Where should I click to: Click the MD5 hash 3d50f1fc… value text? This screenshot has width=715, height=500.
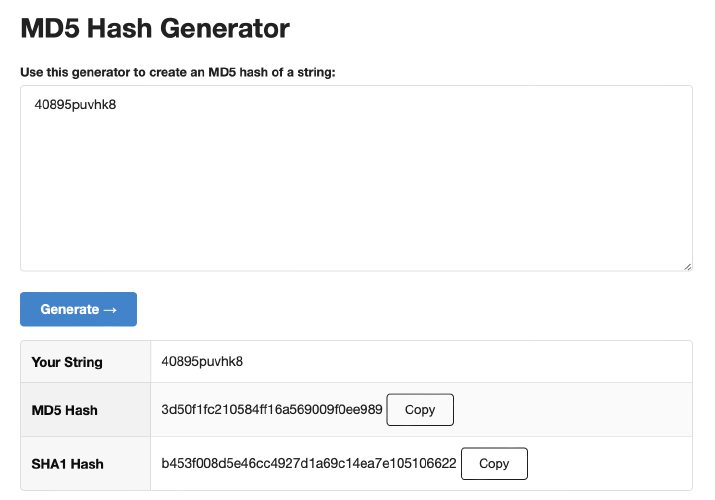point(272,409)
